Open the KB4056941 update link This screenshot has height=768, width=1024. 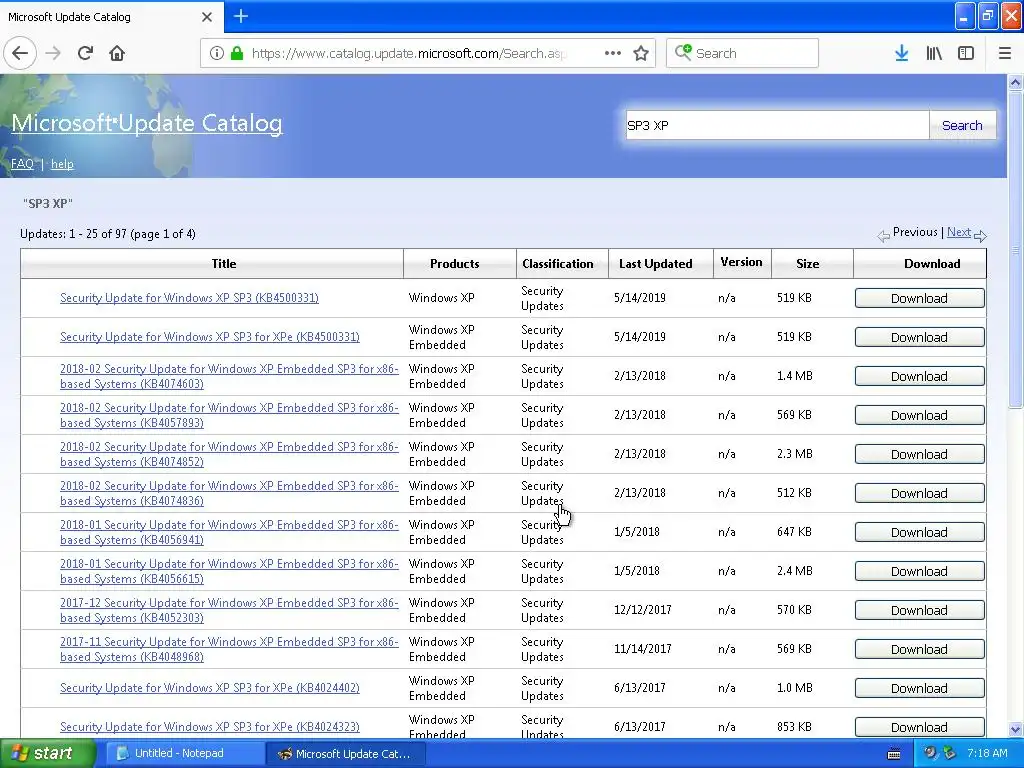pos(229,532)
